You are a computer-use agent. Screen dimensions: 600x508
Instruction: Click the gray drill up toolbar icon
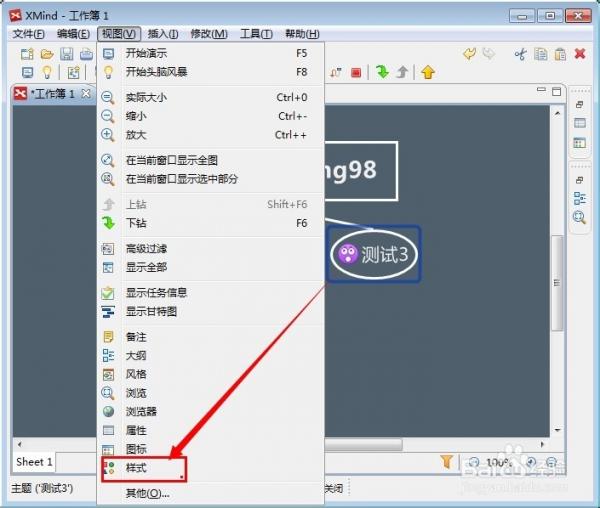[402, 72]
